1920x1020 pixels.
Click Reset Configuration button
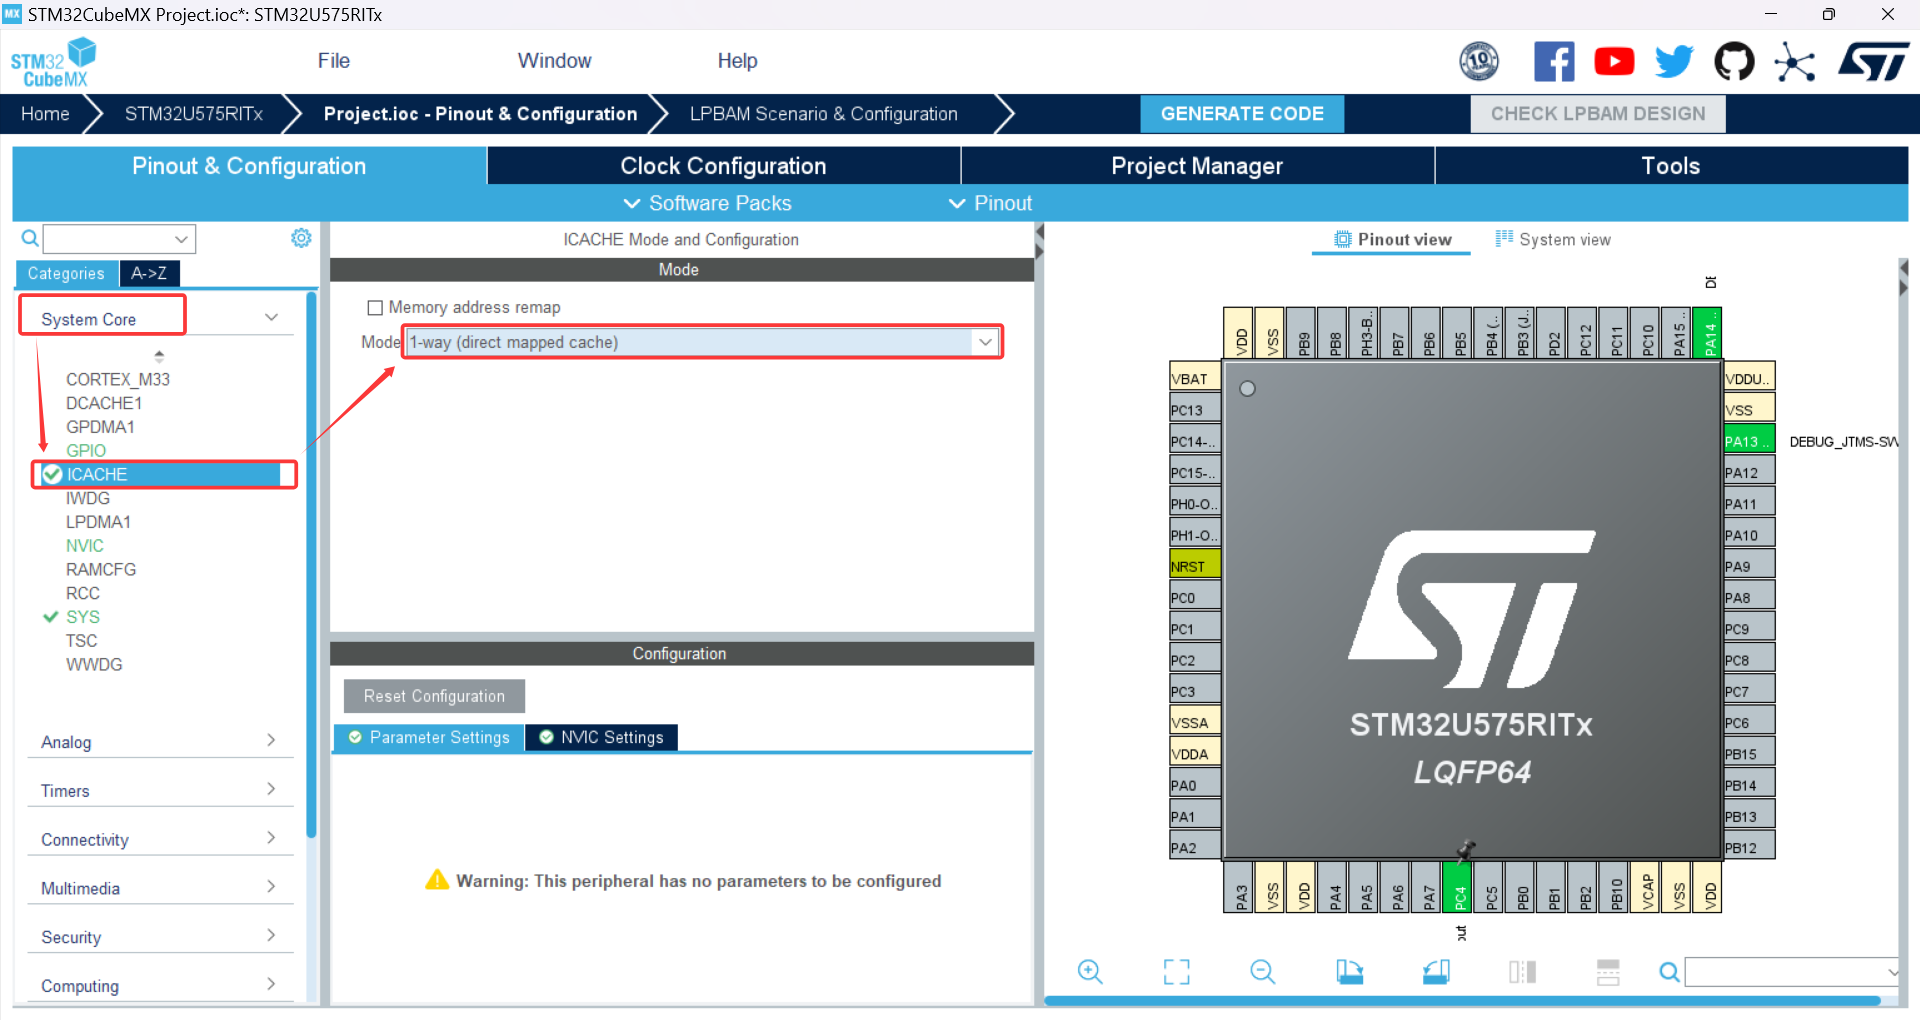pyautogui.click(x=434, y=696)
